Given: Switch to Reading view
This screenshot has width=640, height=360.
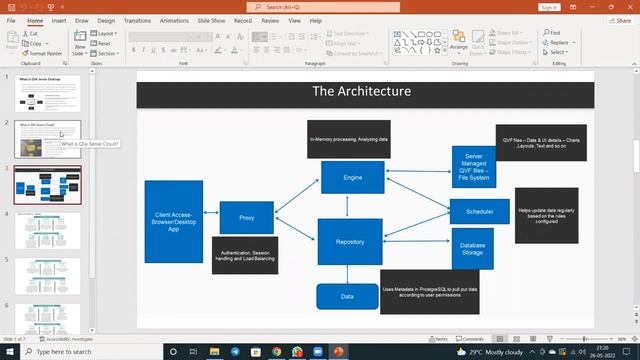Looking at the screenshot, I should click(x=533, y=339).
